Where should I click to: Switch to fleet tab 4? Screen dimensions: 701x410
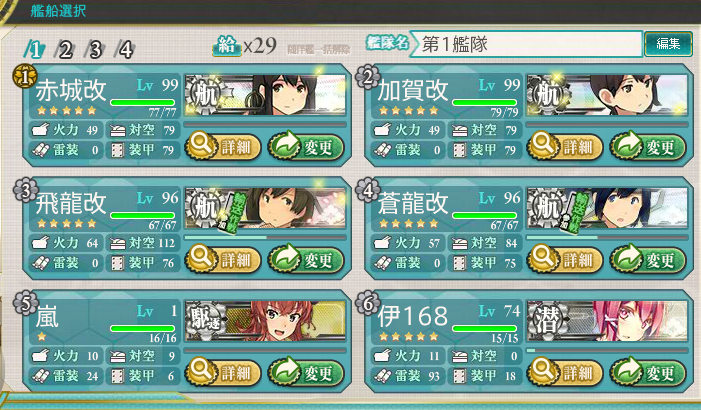tap(125, 50)
